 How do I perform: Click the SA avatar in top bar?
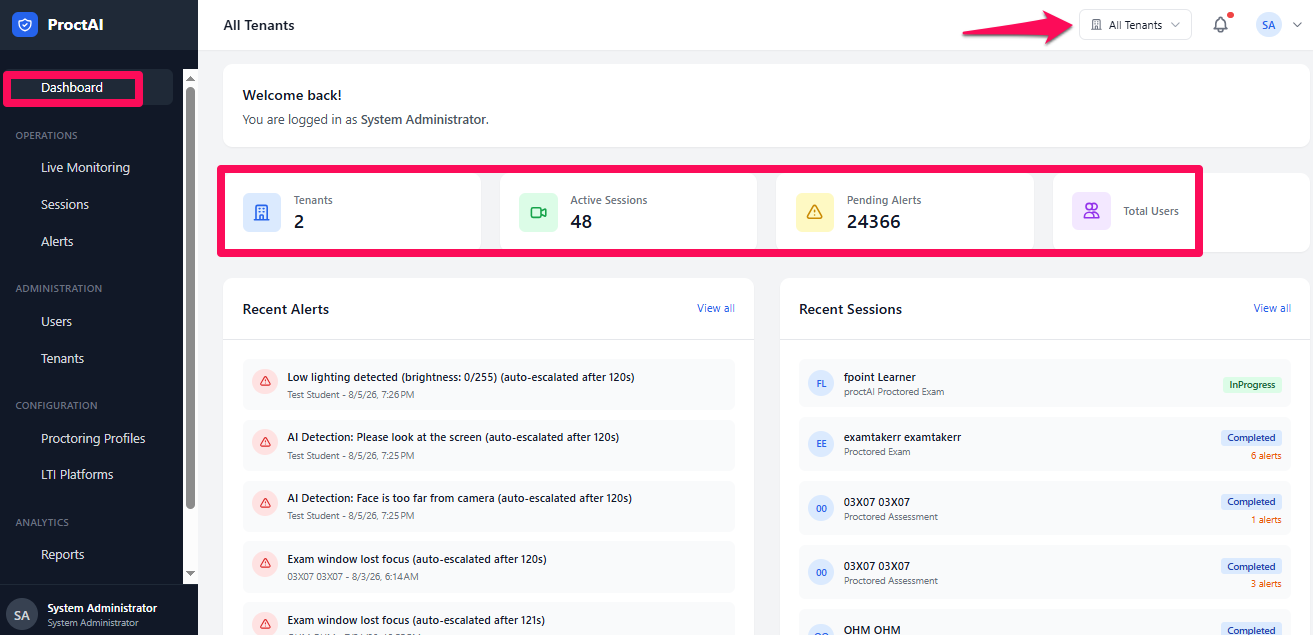click(x=1269, y=25)
